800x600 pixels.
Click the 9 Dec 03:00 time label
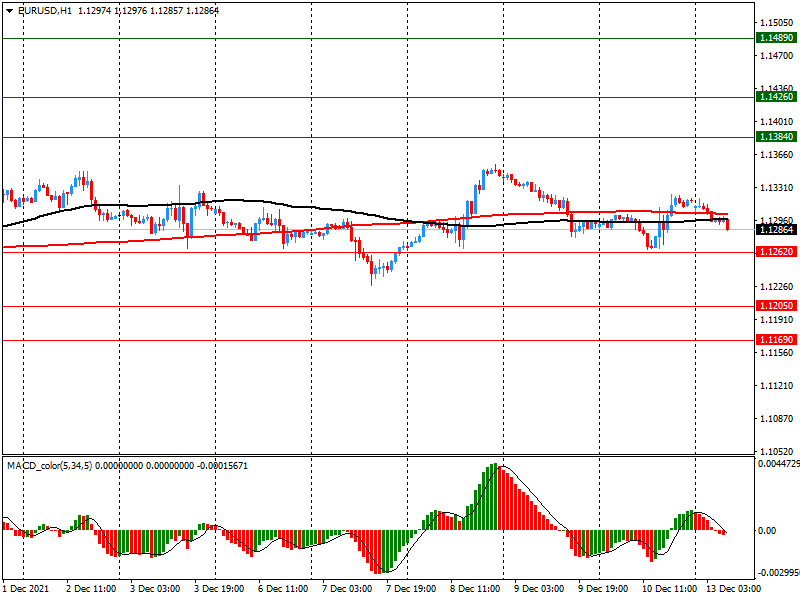click(x=539, y=589)
